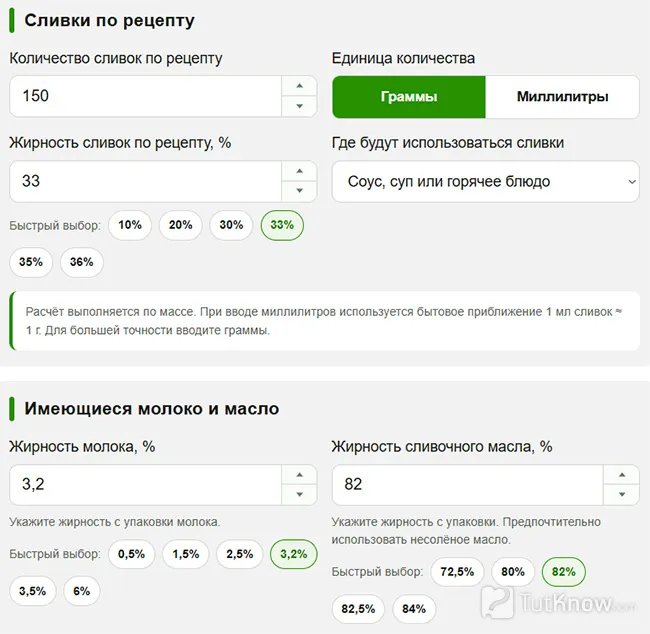
Task: Lower recipe cream fat percentage stepper
Action: tap(299, 191)
